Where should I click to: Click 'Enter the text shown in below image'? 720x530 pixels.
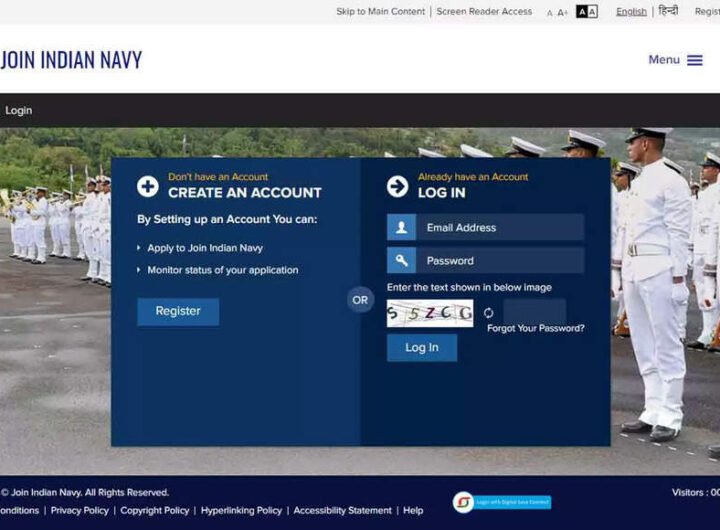469,288
